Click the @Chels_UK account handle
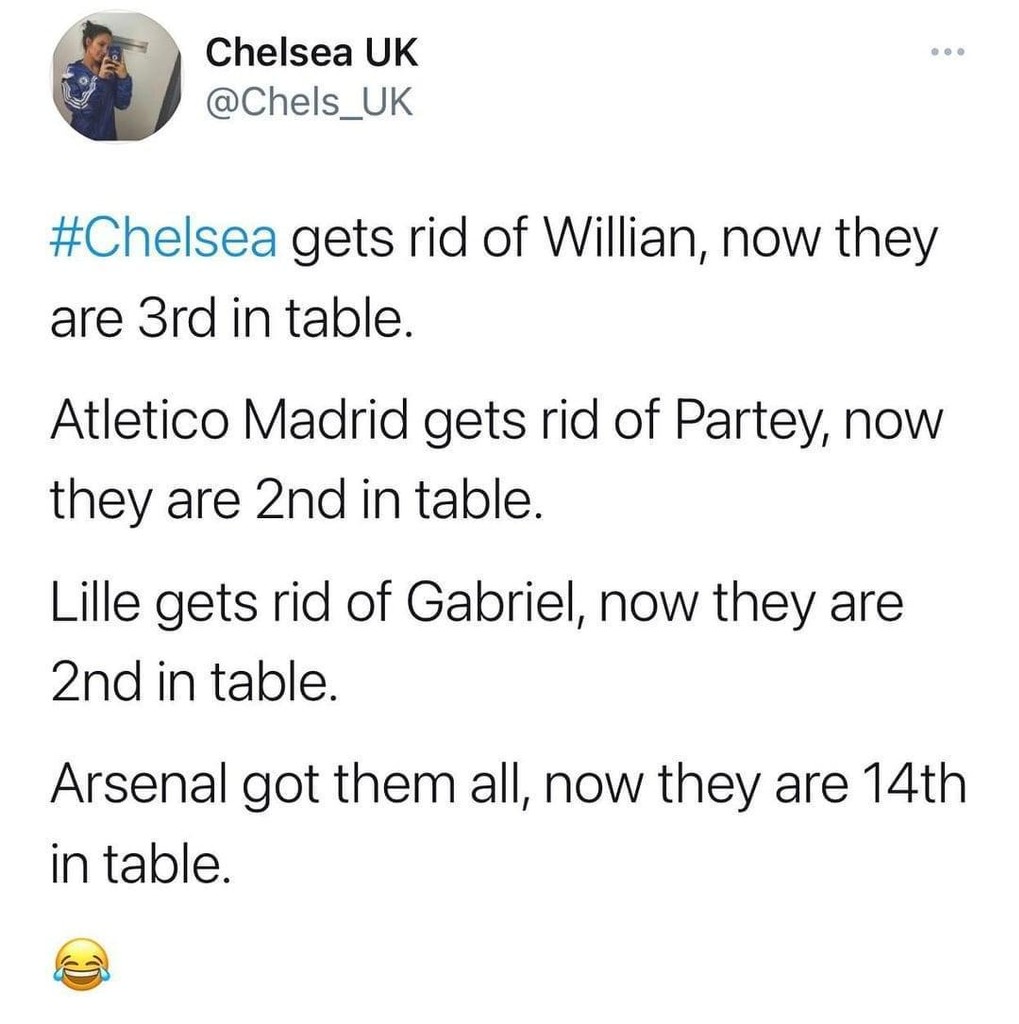Viewport: 1019px width, 1024px height. [309, 101]
